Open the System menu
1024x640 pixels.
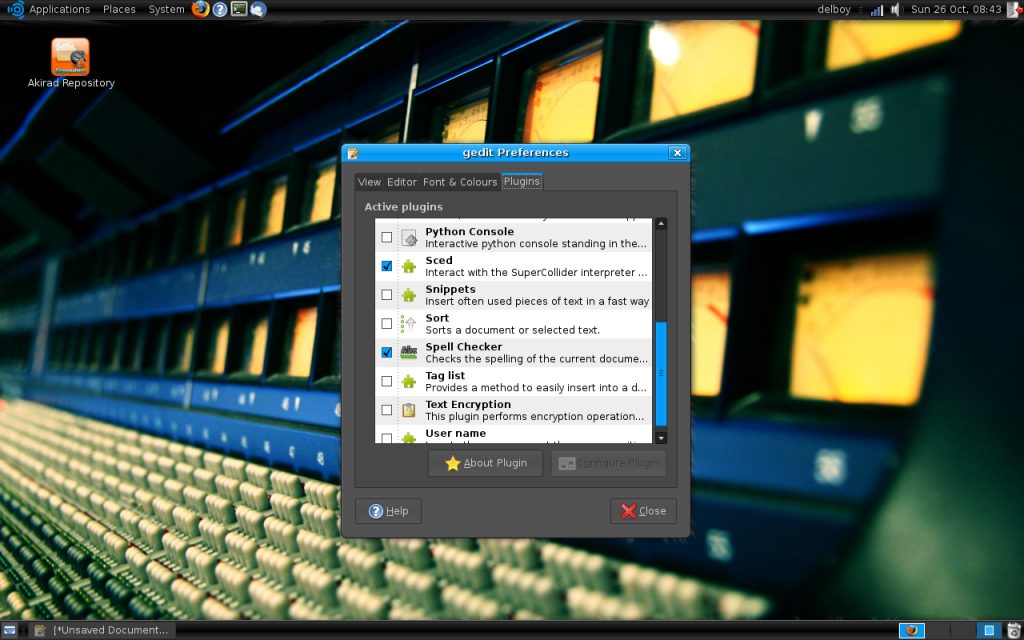(x=167, y=9)
